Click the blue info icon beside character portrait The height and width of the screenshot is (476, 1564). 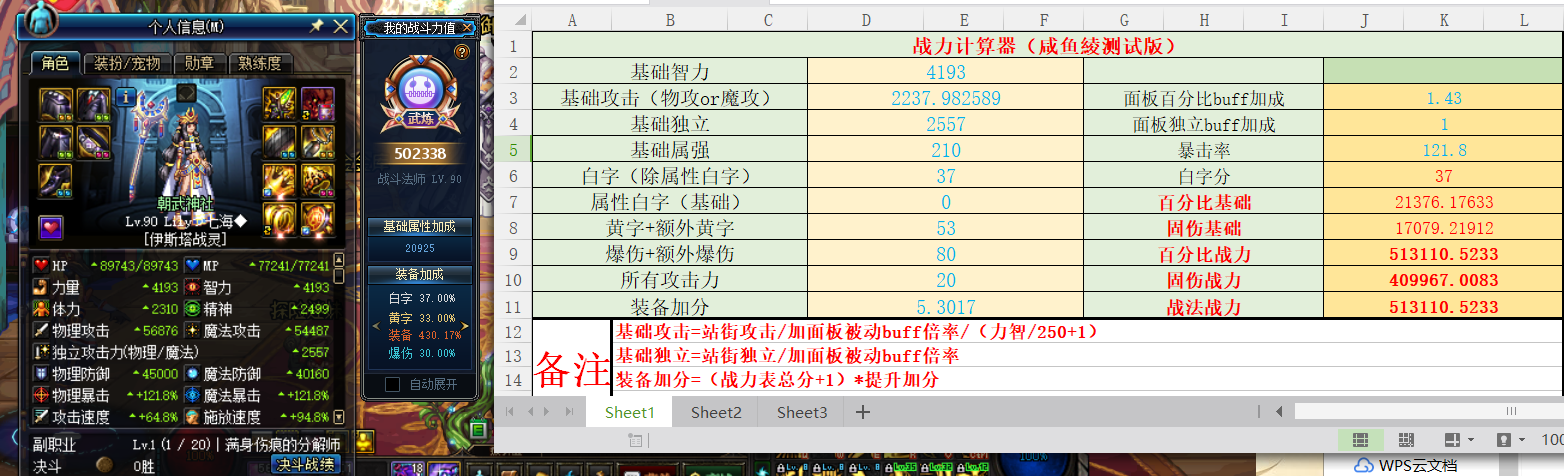click(x=125, y=97)
